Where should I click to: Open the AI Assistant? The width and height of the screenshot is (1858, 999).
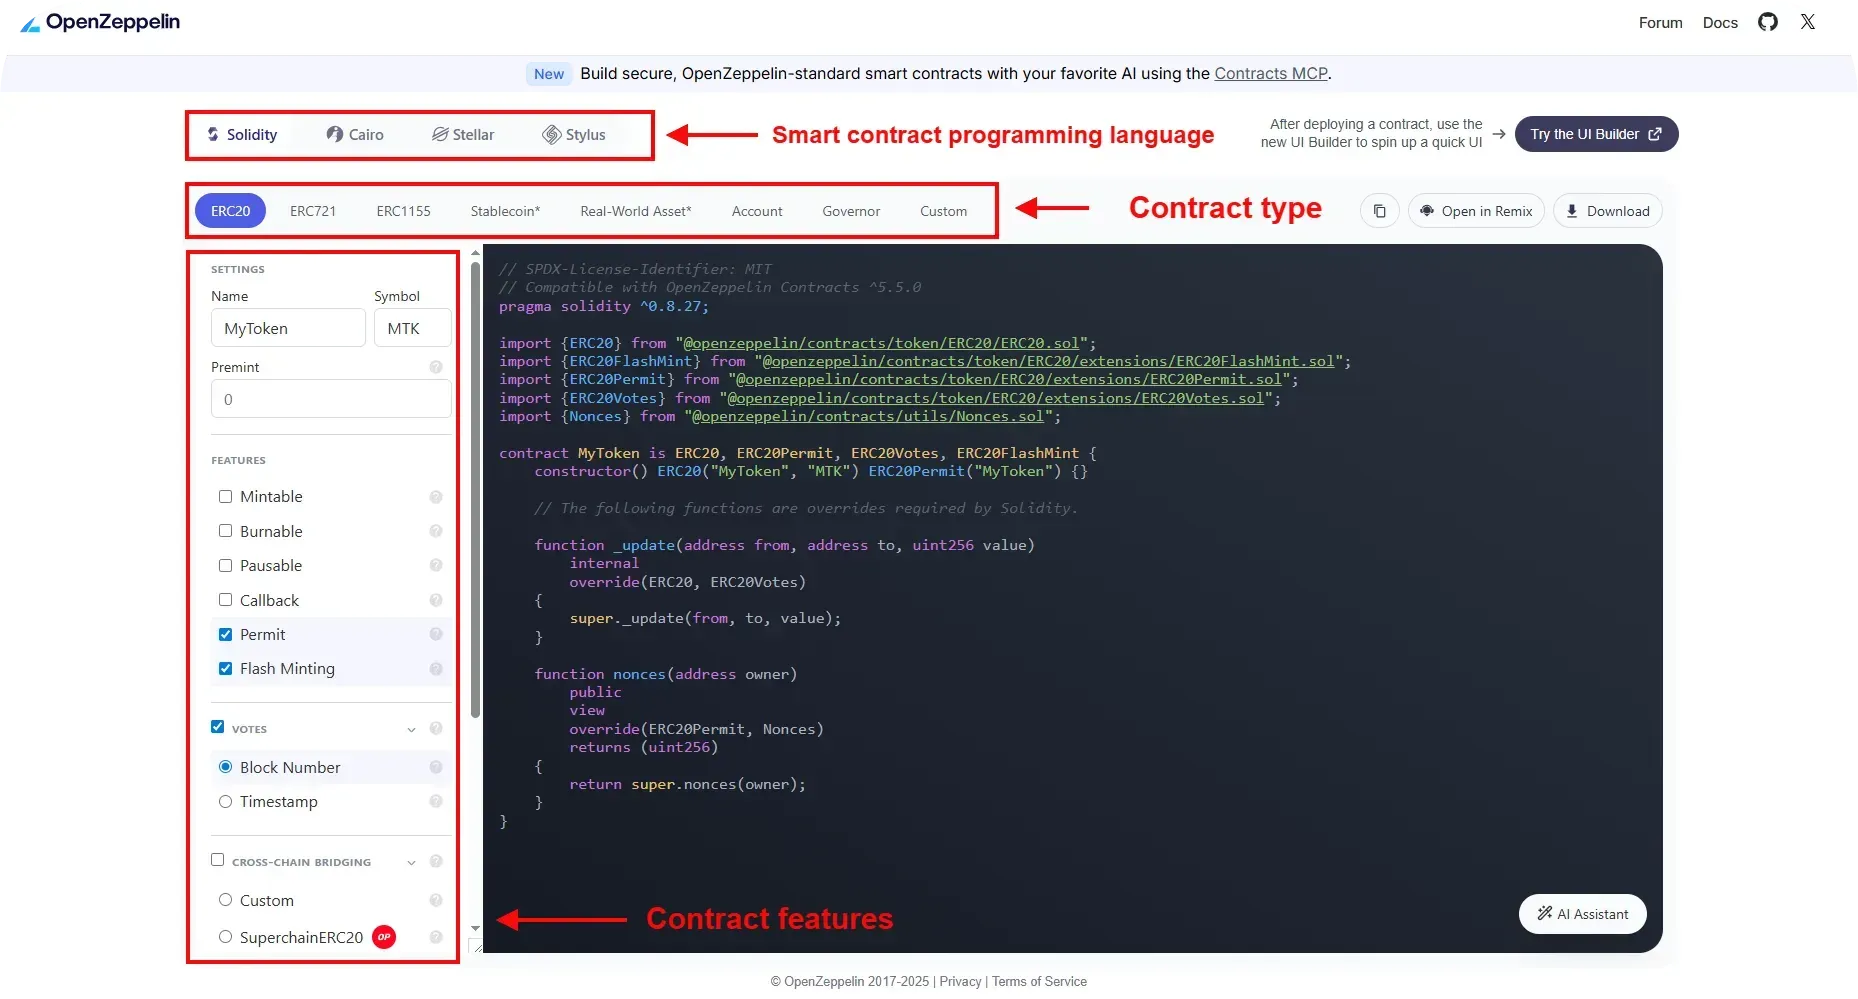(x=1582, y=914)
